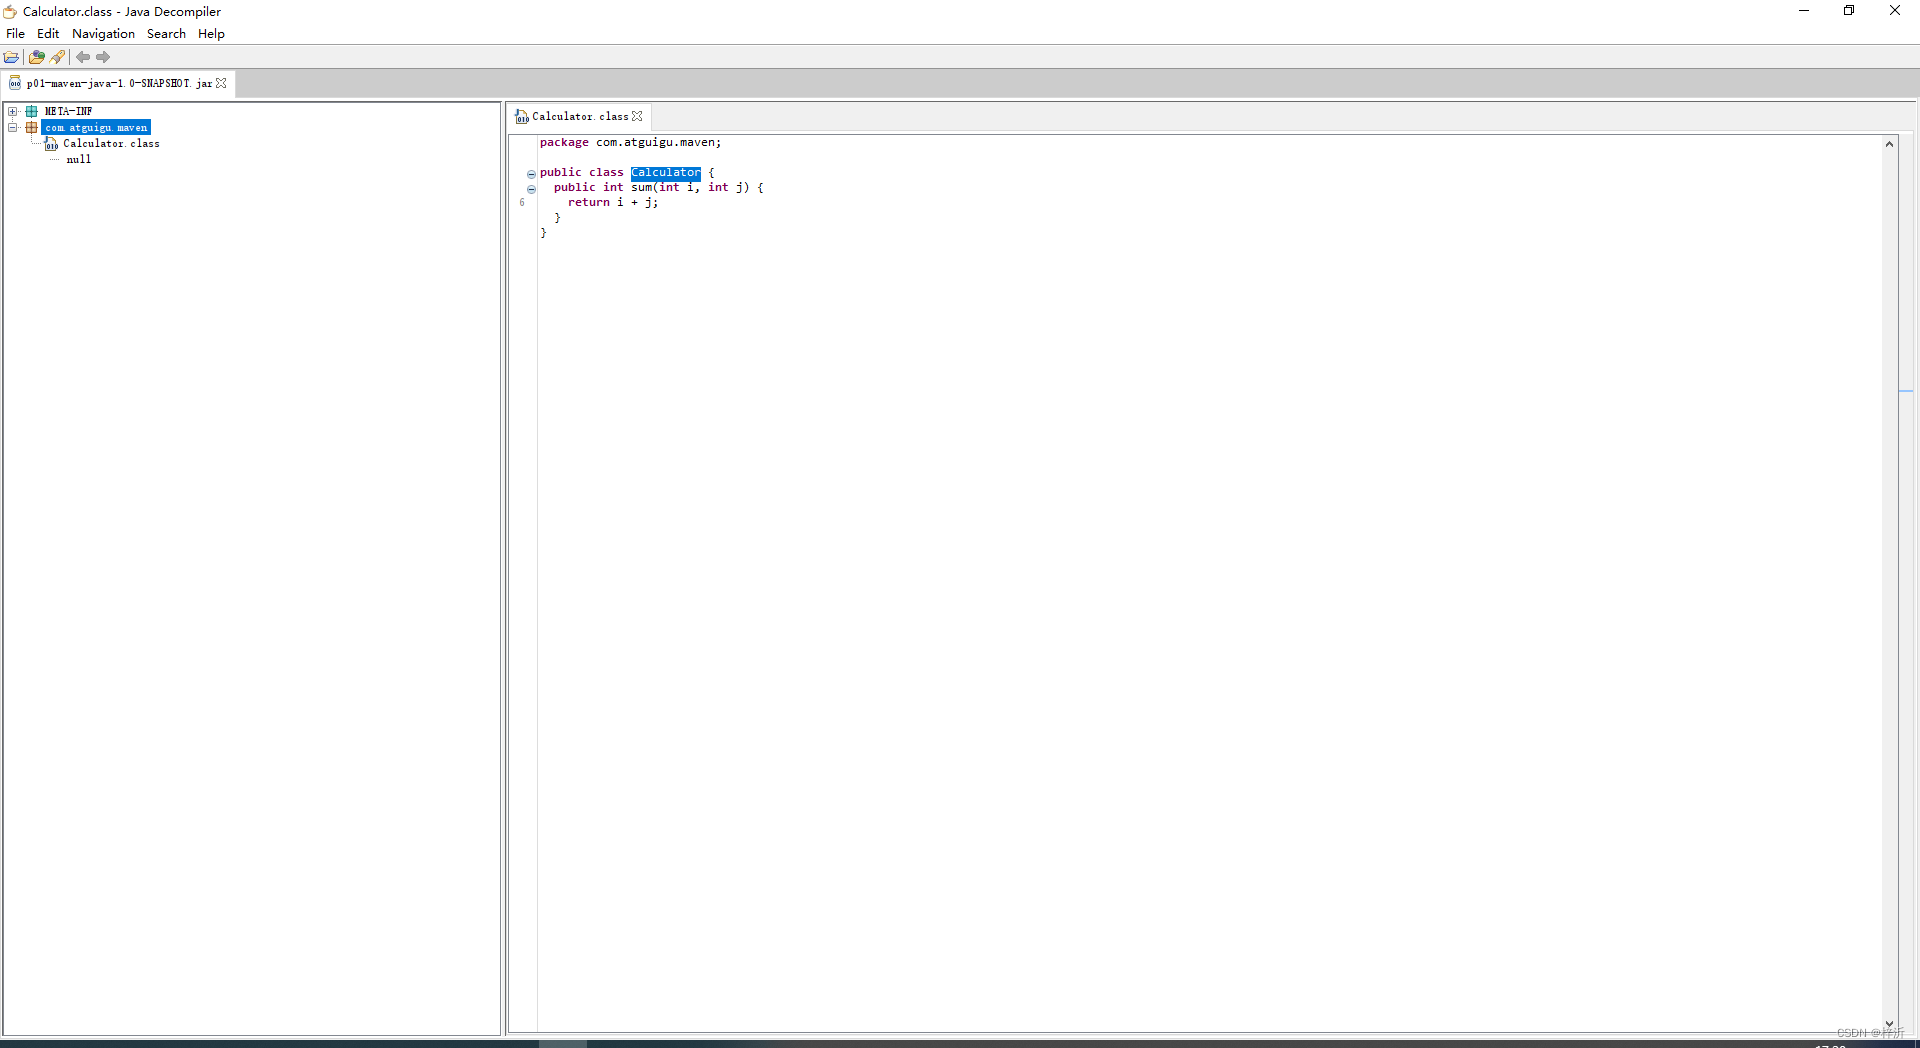The width and height of the screenshot is (1920, 1048).
Task: Click the jar icon on the p01-maven-java tab
Action: (x=15, y=83)
